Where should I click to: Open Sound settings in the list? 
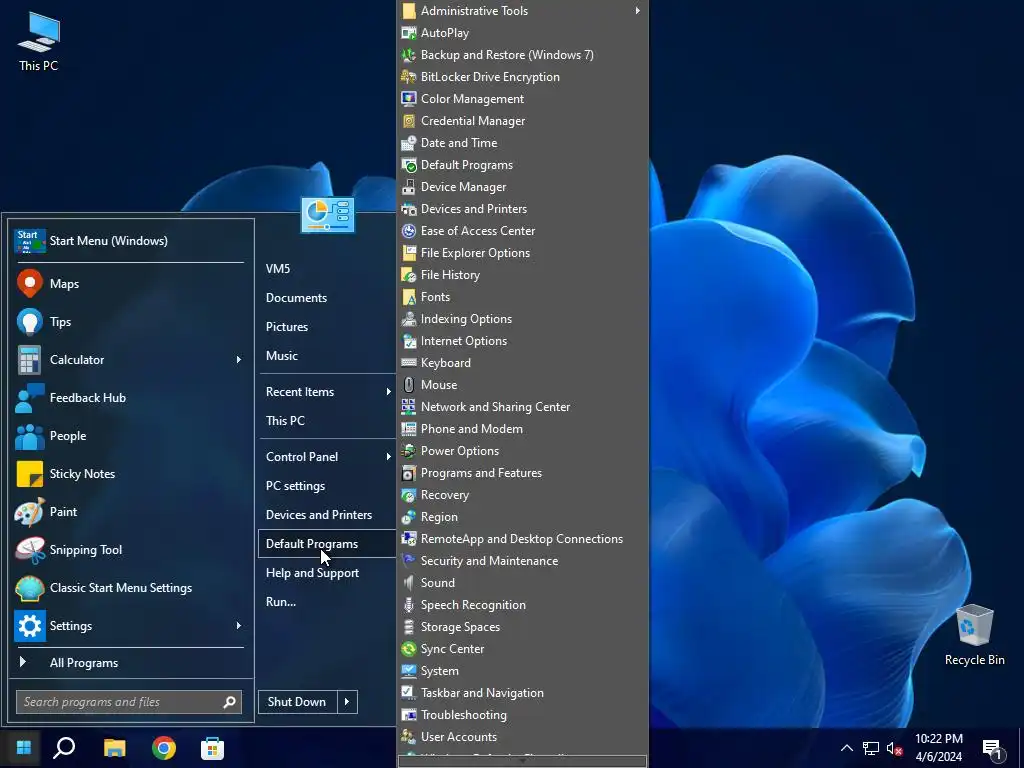(x=522, y=583)
